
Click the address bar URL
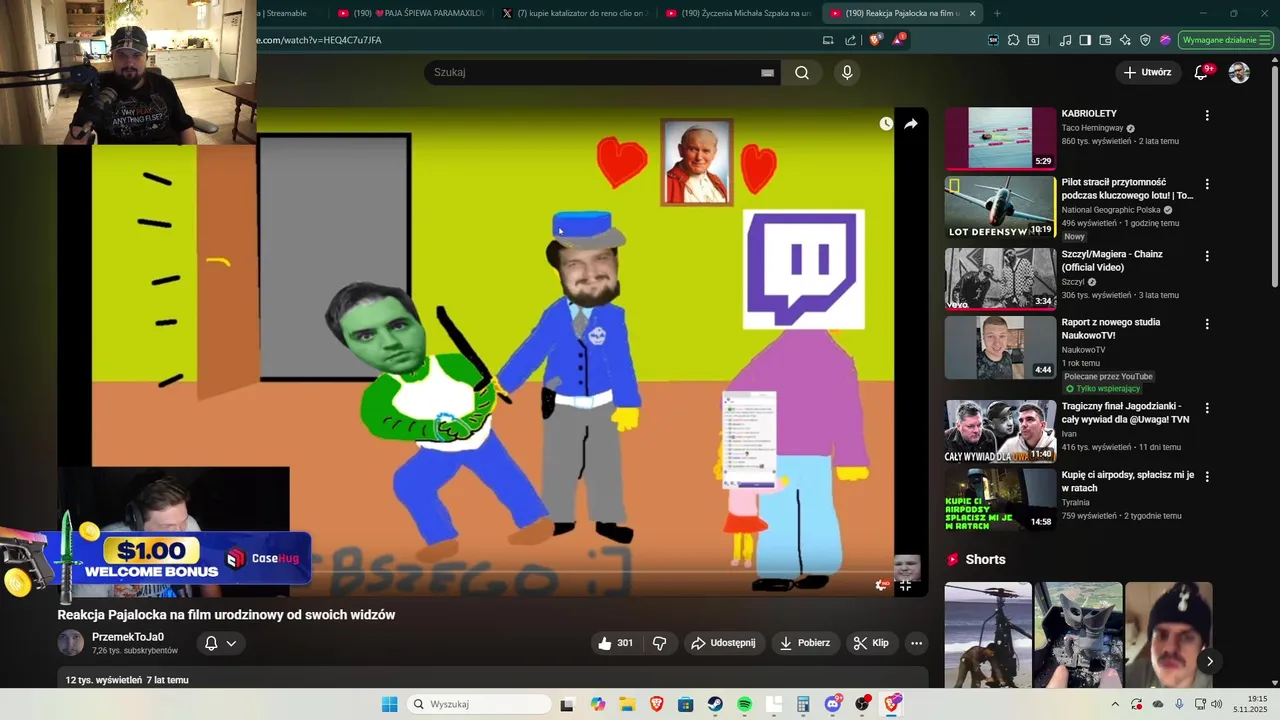pyautogui.click(x=320, y=40)
